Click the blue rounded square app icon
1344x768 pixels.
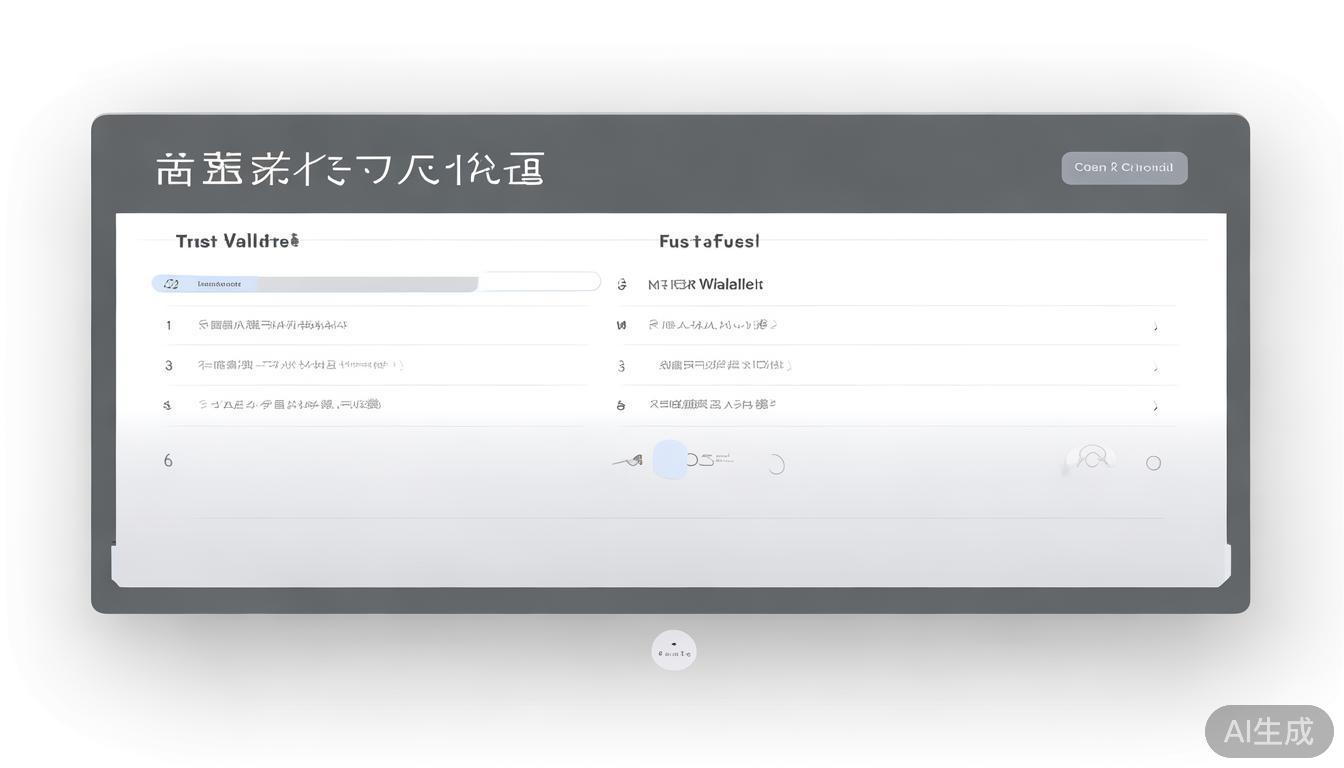[x=671, y=460]
